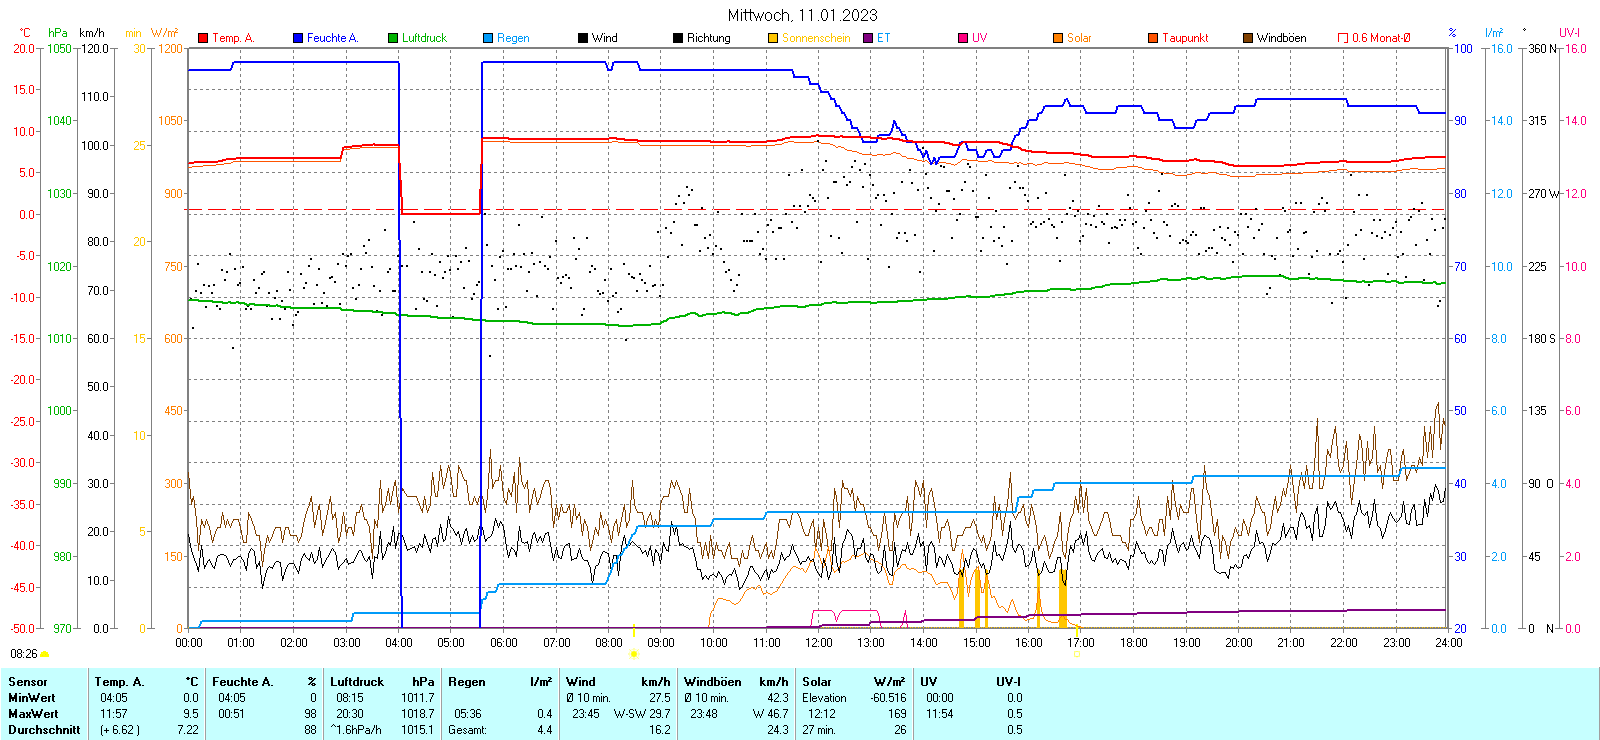Click the sunrise sun icon below the time axis
This screenshot has width=1600, height=740.
pyautogui.click(x=634, y=654)
